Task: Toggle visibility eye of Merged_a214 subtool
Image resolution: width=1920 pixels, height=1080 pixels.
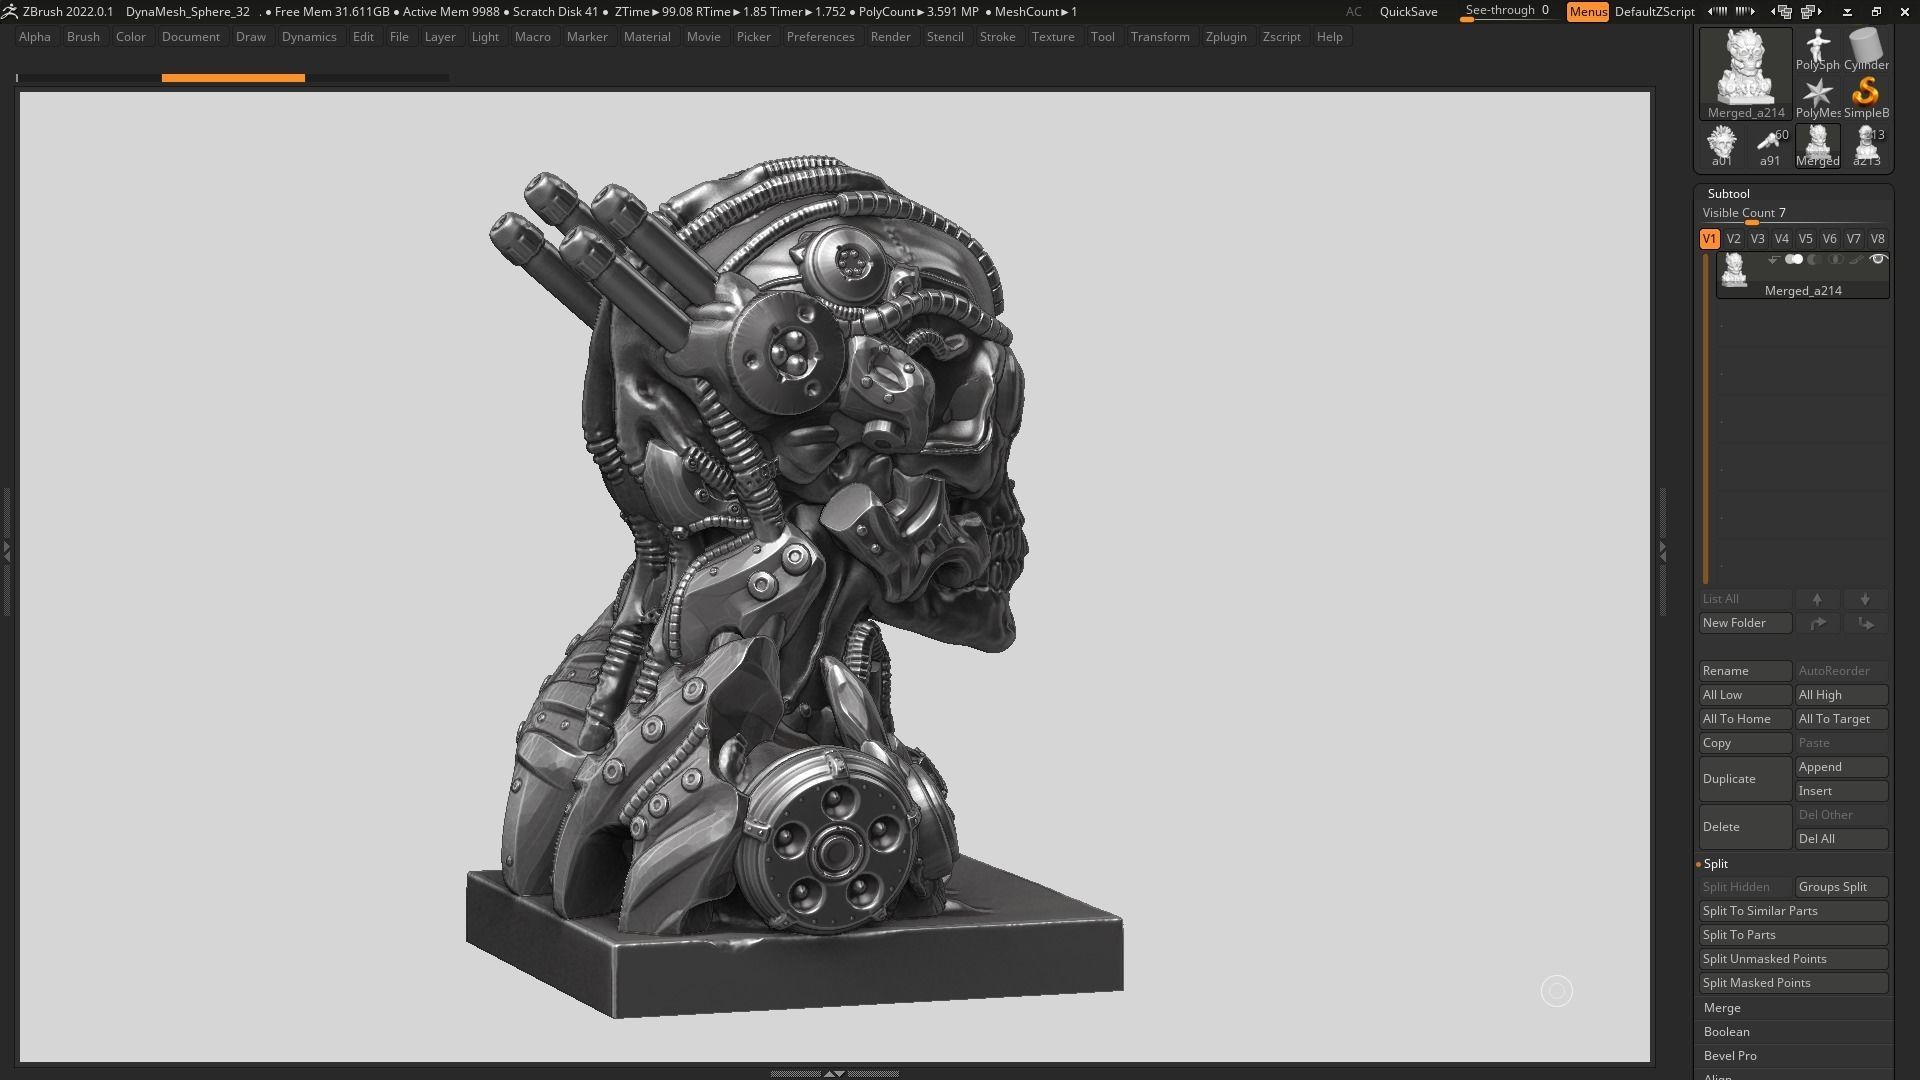Action: coord(1878,260)
